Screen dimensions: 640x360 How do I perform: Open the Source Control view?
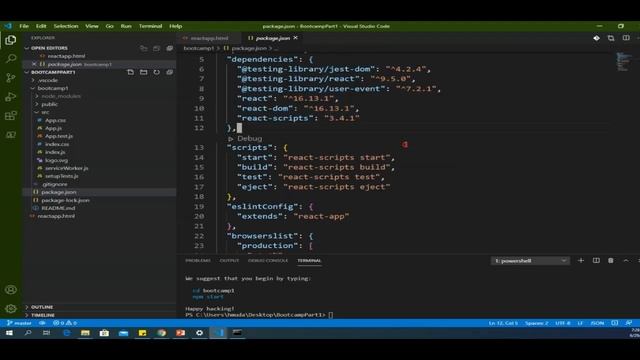coord(11,78)
